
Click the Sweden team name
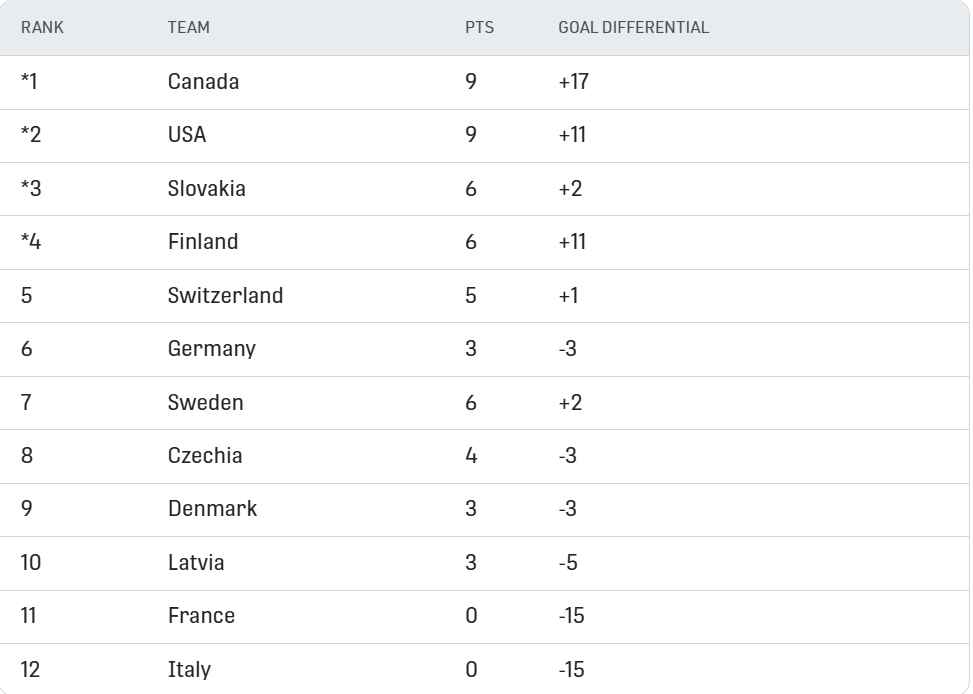[205, 403]
